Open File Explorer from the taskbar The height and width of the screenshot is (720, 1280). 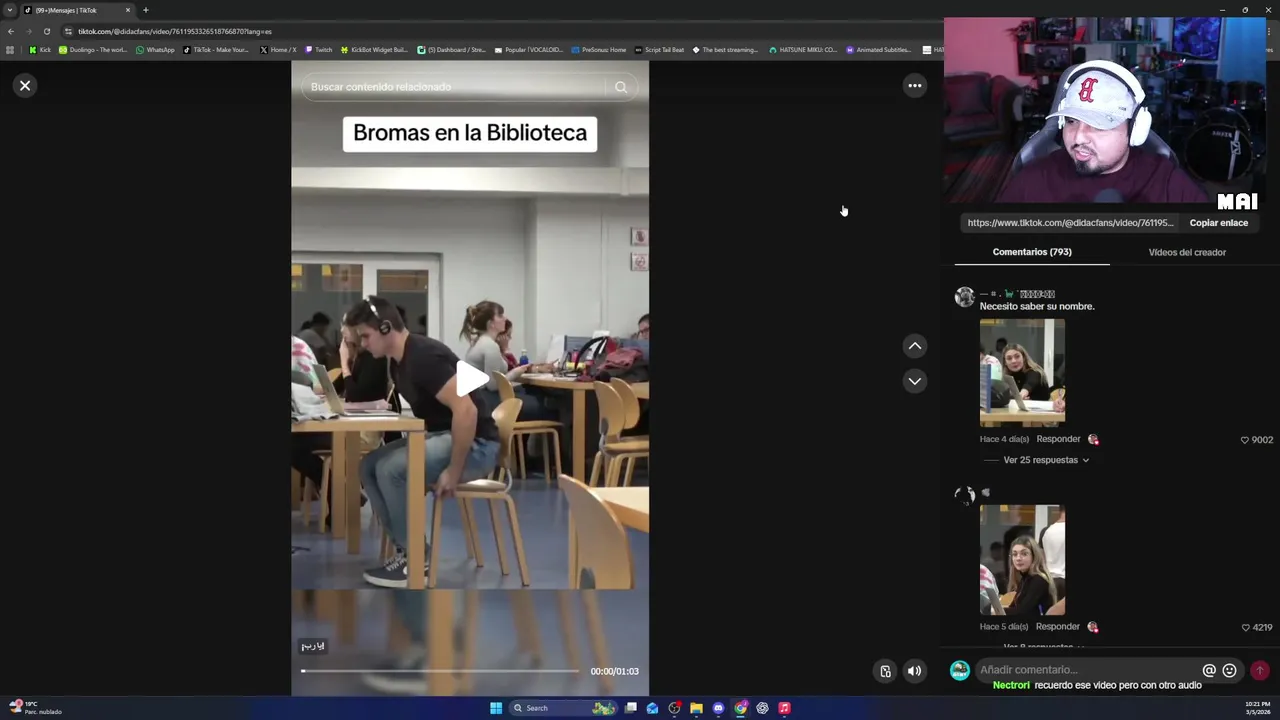[x=696, y=708]
